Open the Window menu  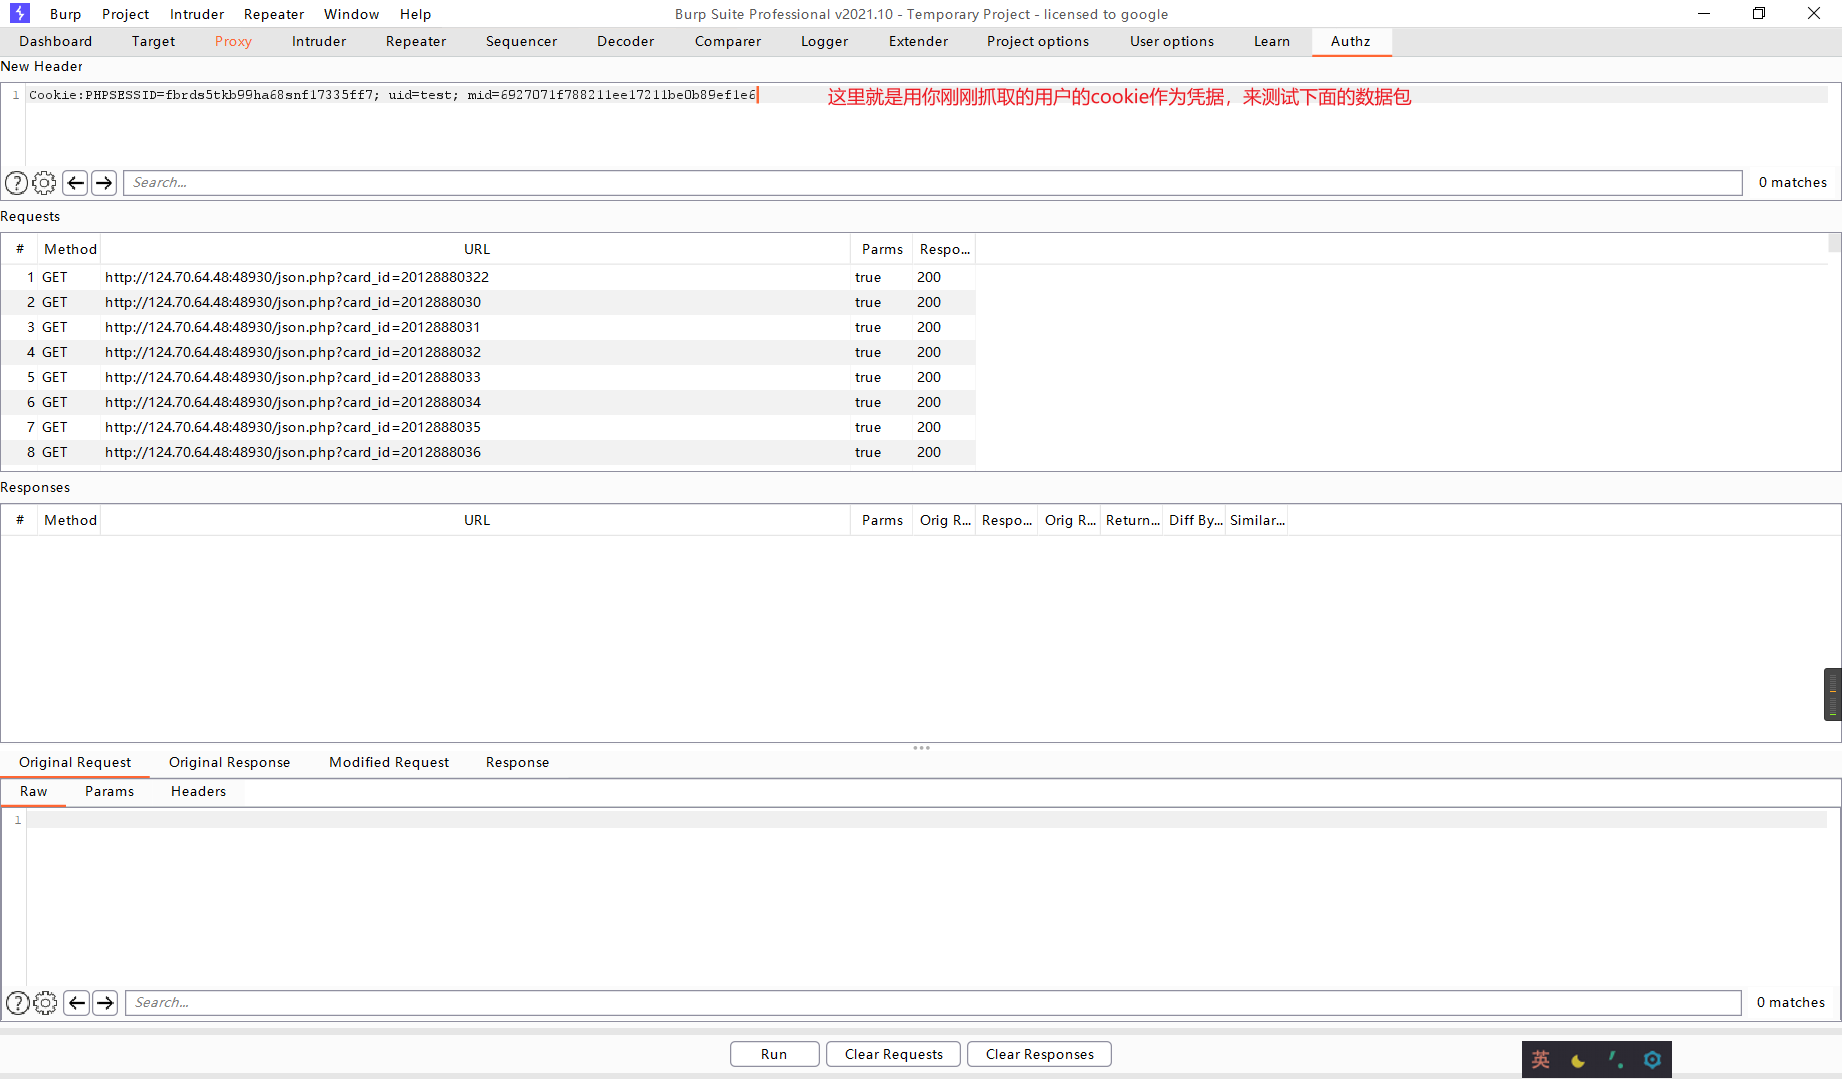pos(352,14)
